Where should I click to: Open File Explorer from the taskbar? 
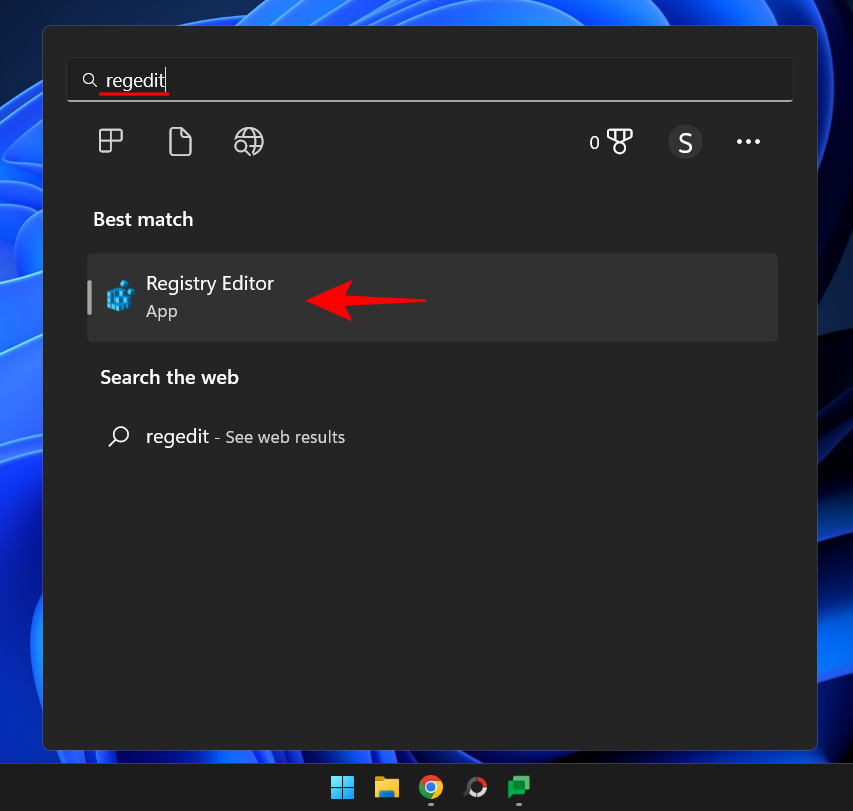pyautogui.click(x=386, y=788)
